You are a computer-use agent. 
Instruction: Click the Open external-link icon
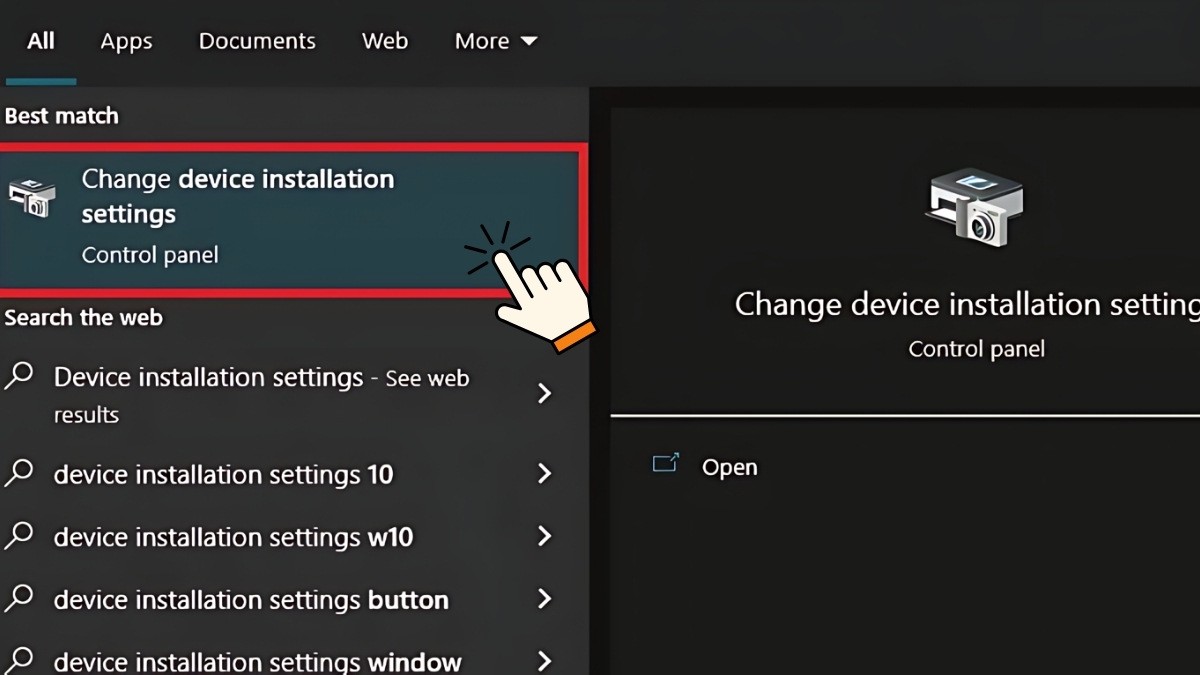[664, 465]
